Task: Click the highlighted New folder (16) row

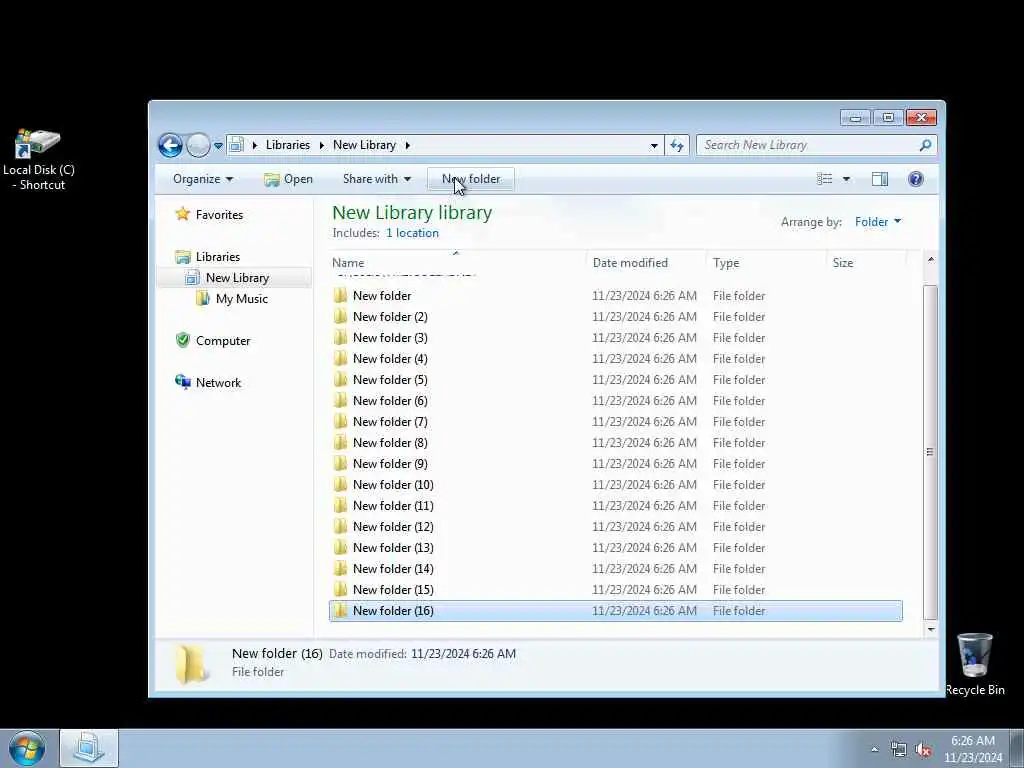Action: 616,611
